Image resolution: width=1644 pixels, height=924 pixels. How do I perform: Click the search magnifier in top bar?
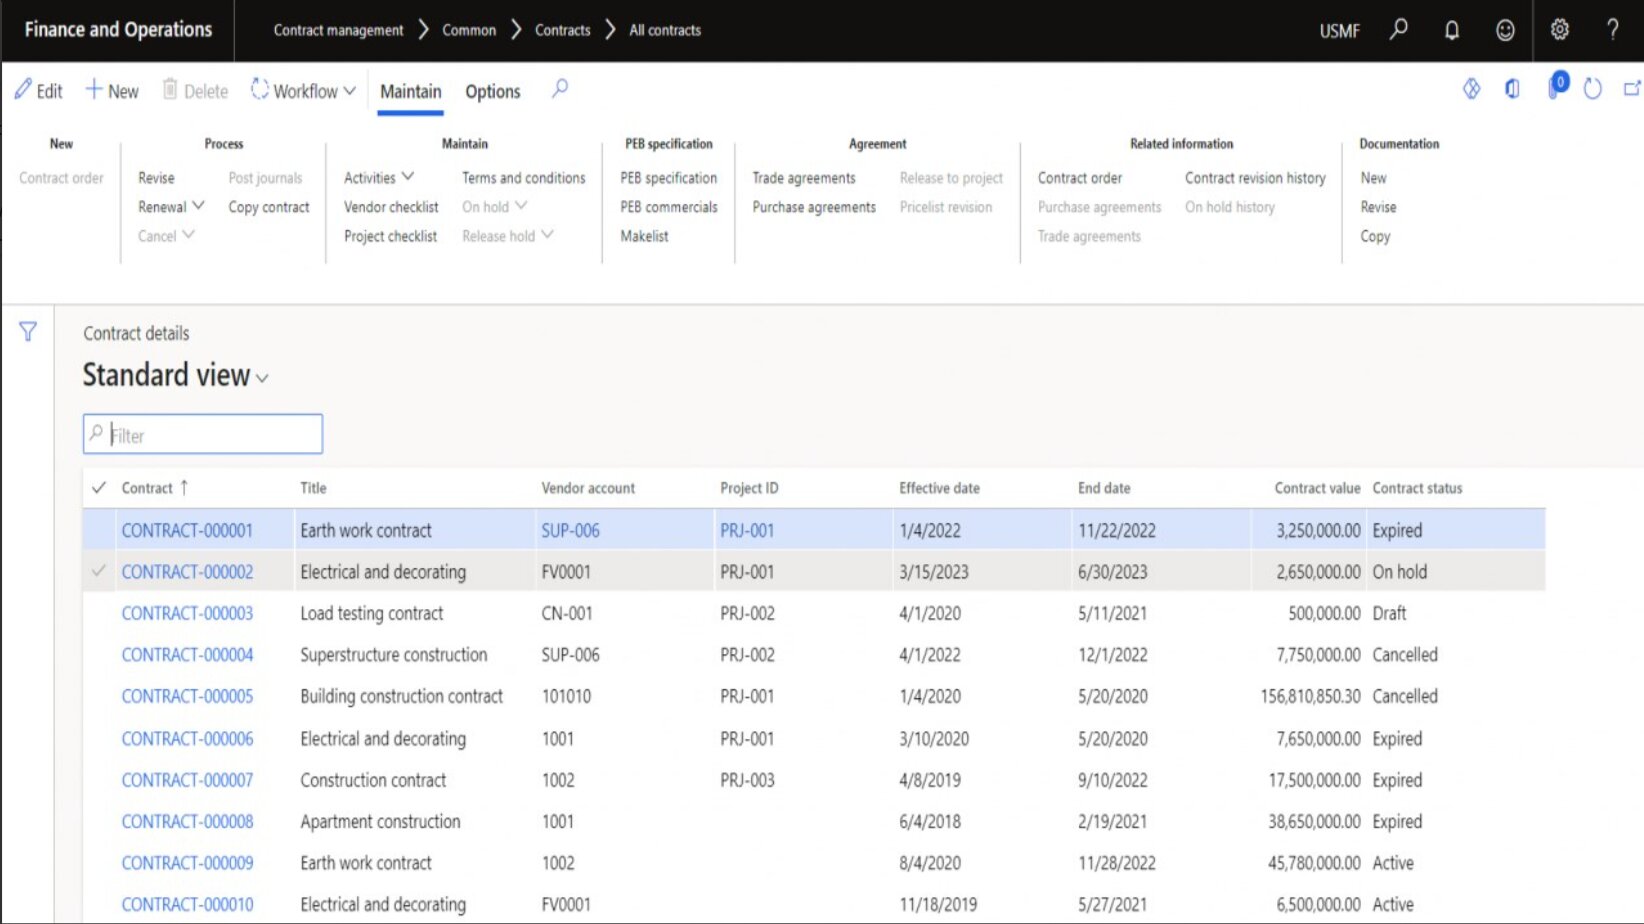tap(1398, 30)
